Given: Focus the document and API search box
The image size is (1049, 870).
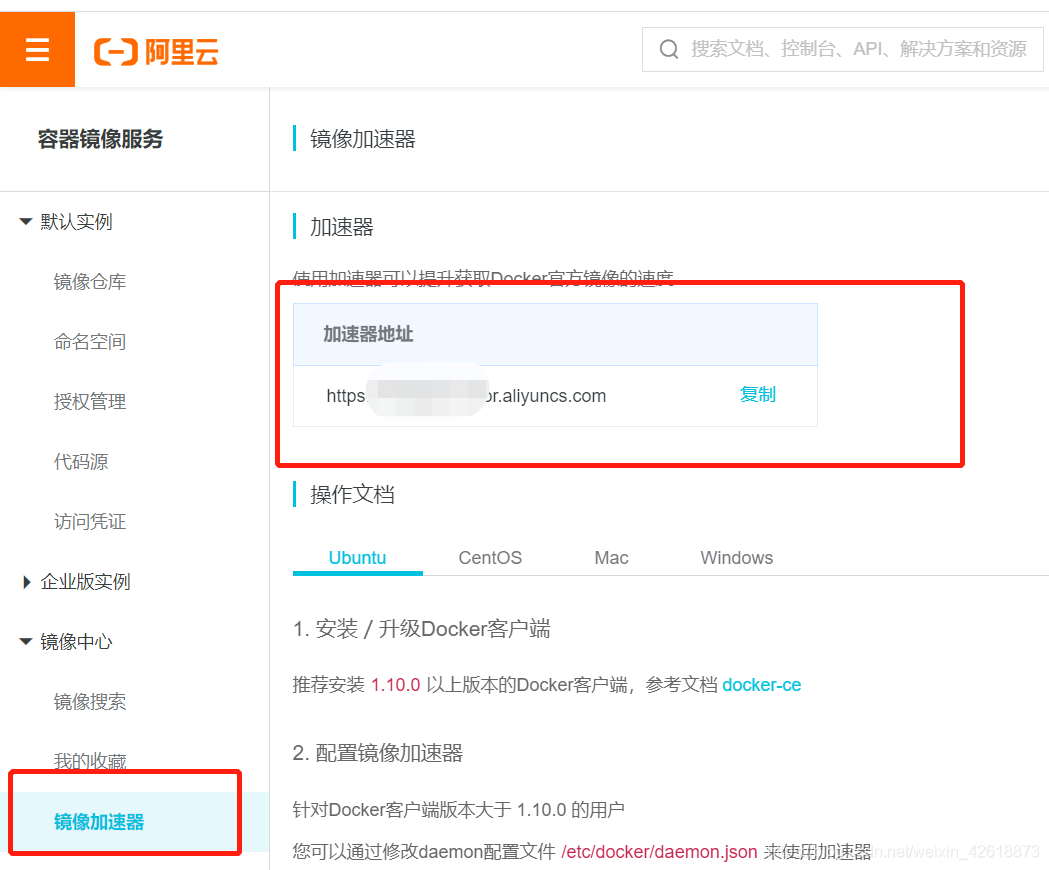Looking at the screenshot, I should tap(842, 49).
